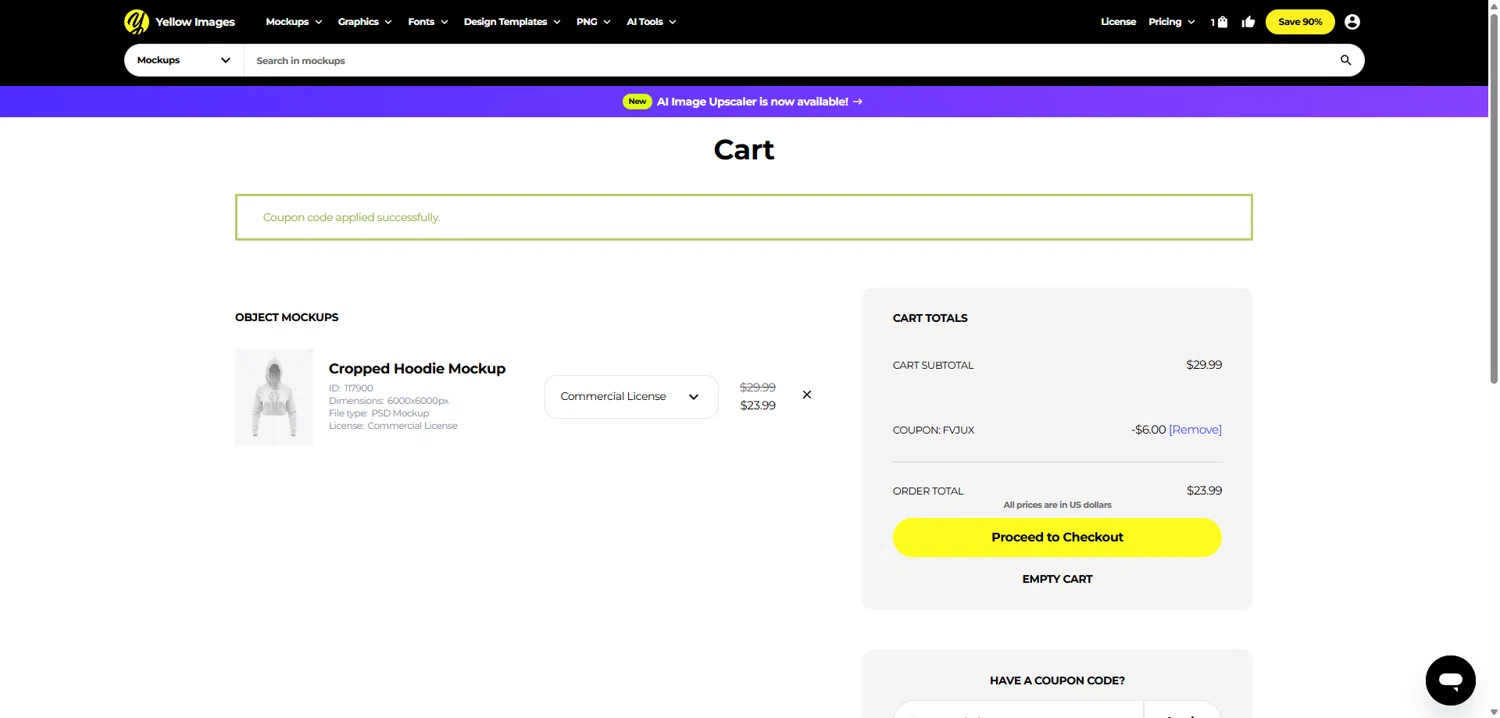Viewport: 1500px width, 718px height.
Task: Click Proceed to Checkout button
Action: coord(1057,537)
